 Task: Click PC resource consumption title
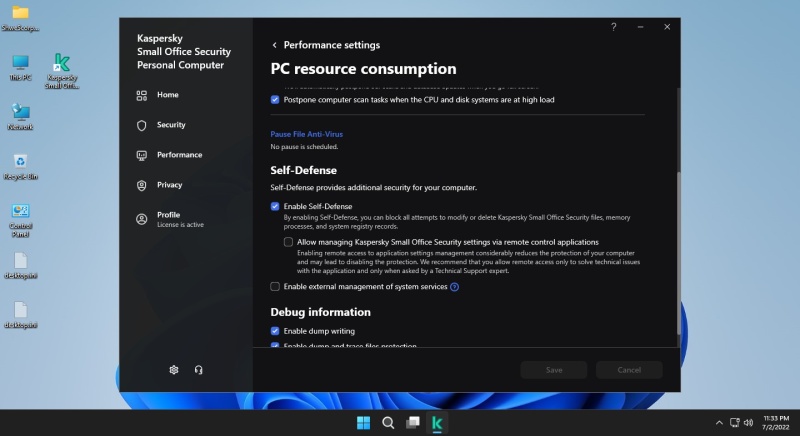(363, 69)
